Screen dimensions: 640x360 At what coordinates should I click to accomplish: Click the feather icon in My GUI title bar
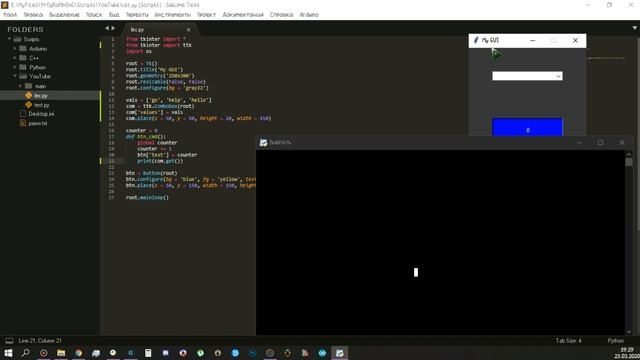click(x=476, y=40)
